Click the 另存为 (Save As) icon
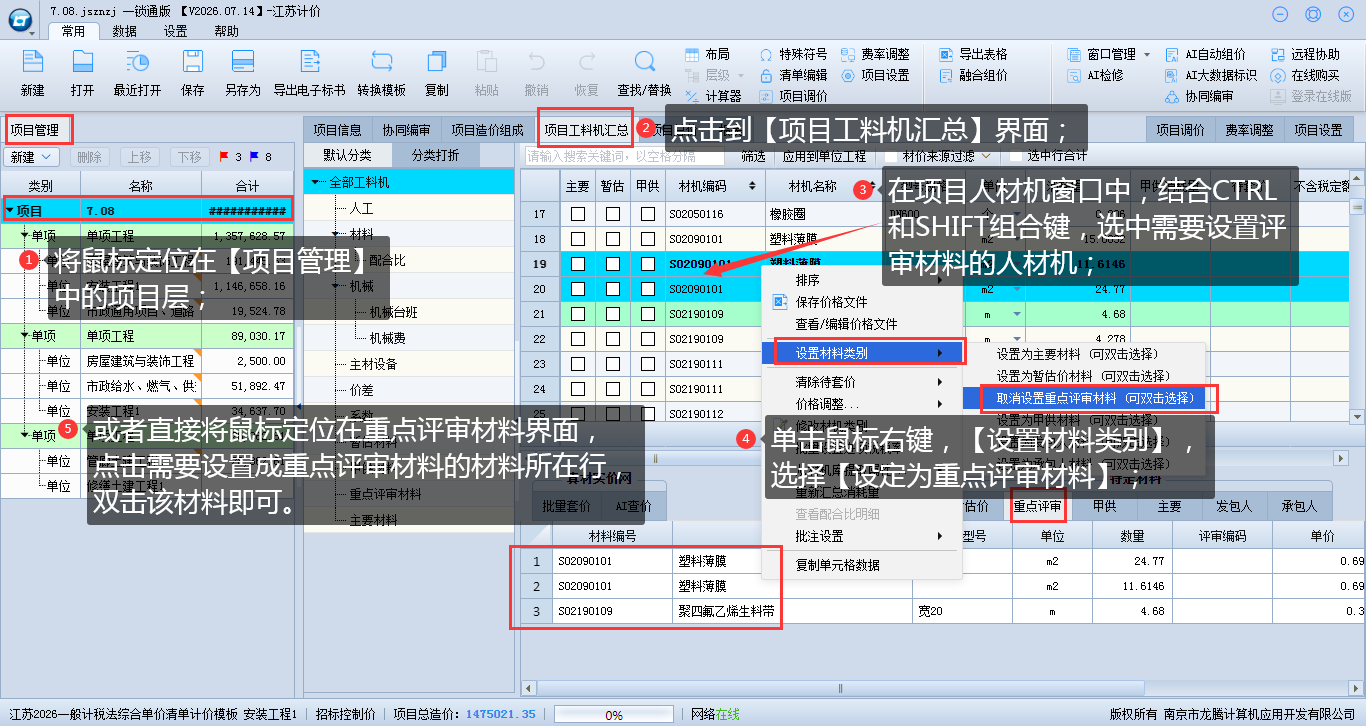The width and height of the screenshot is (1366, 726). click(242, 62)
